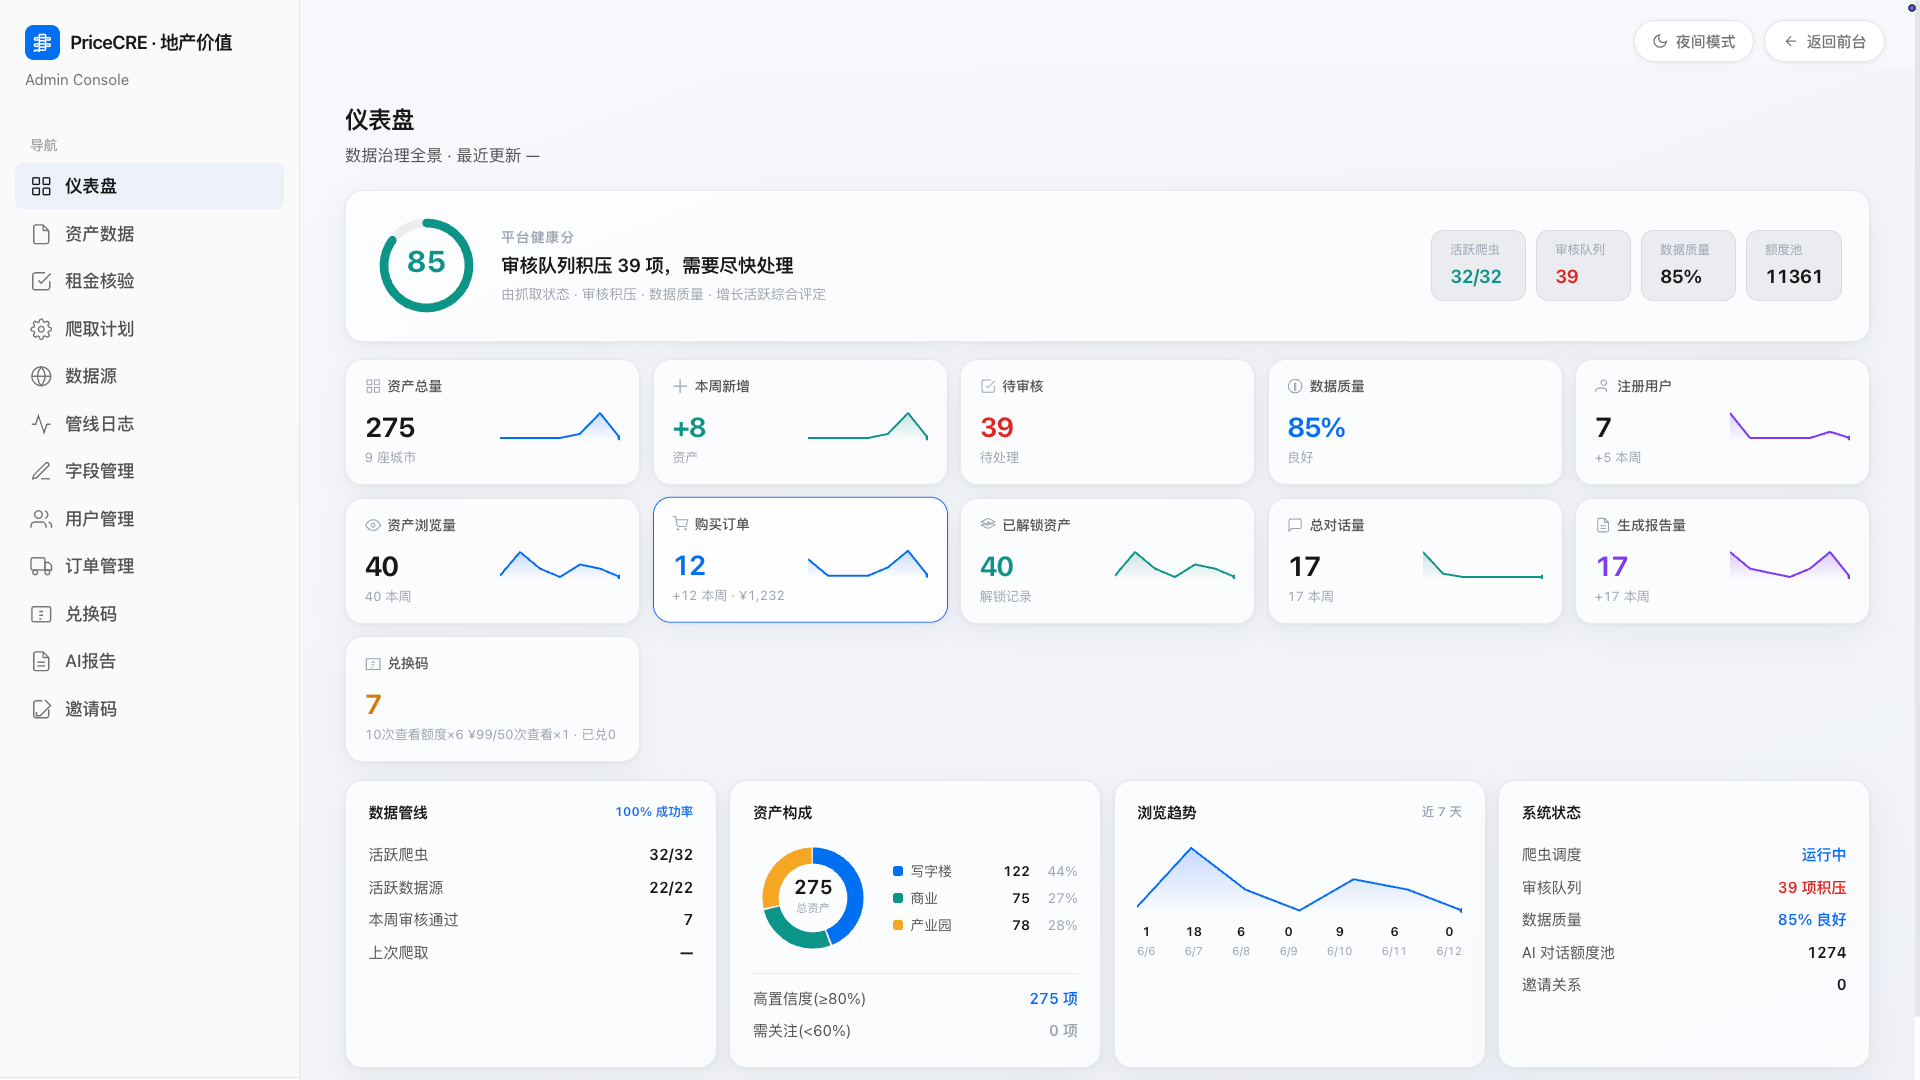The height and width of the screenshot is (1080, 1920).
Task: Click the 兑换码 card showing 7
Action: click(492, 699)
